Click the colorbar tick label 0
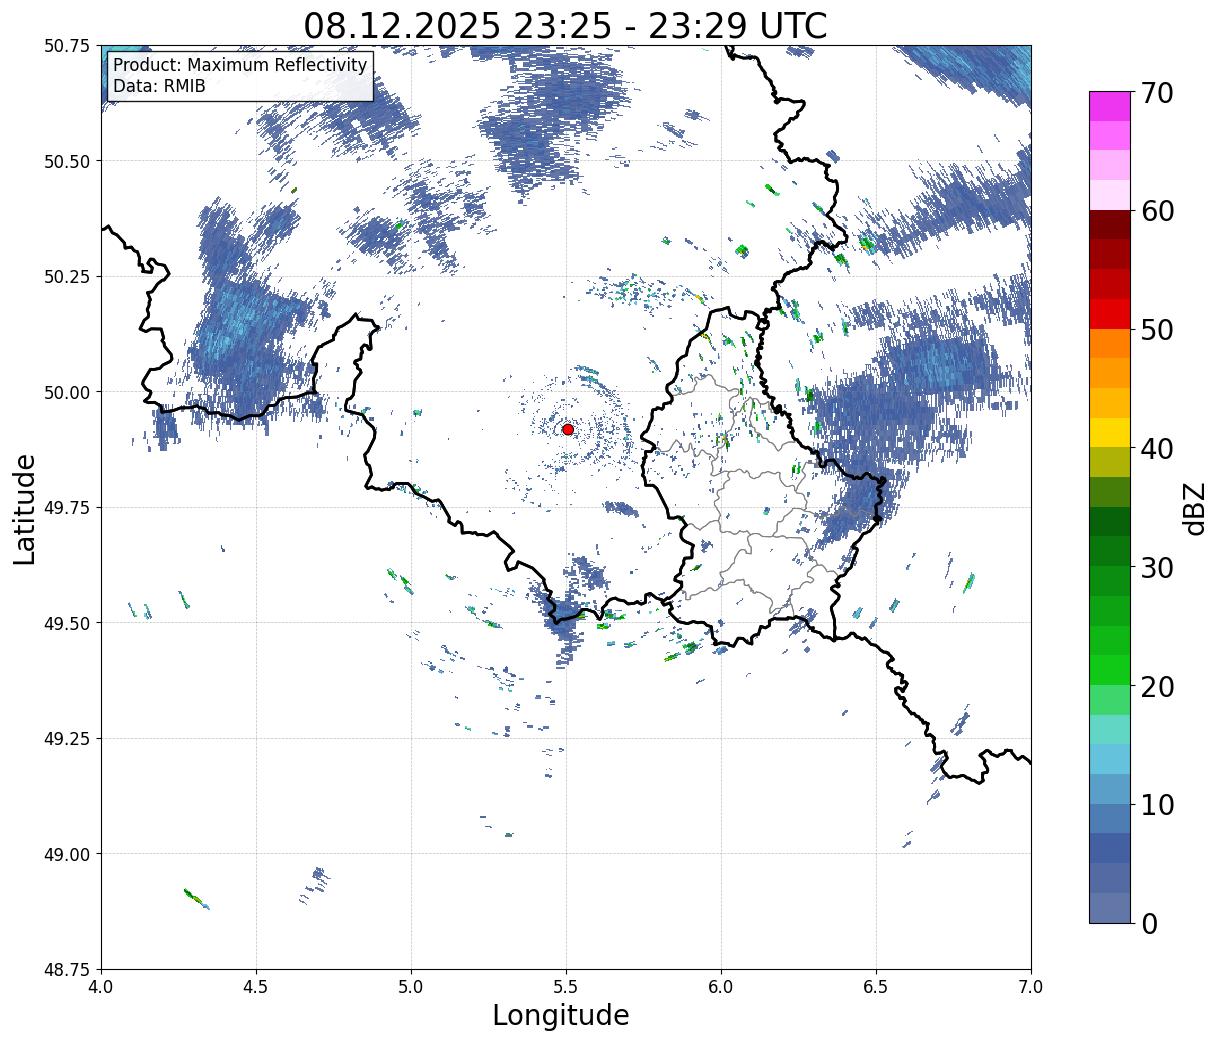Viewport: 1219px width, 1040px height. coord(1149,923)
